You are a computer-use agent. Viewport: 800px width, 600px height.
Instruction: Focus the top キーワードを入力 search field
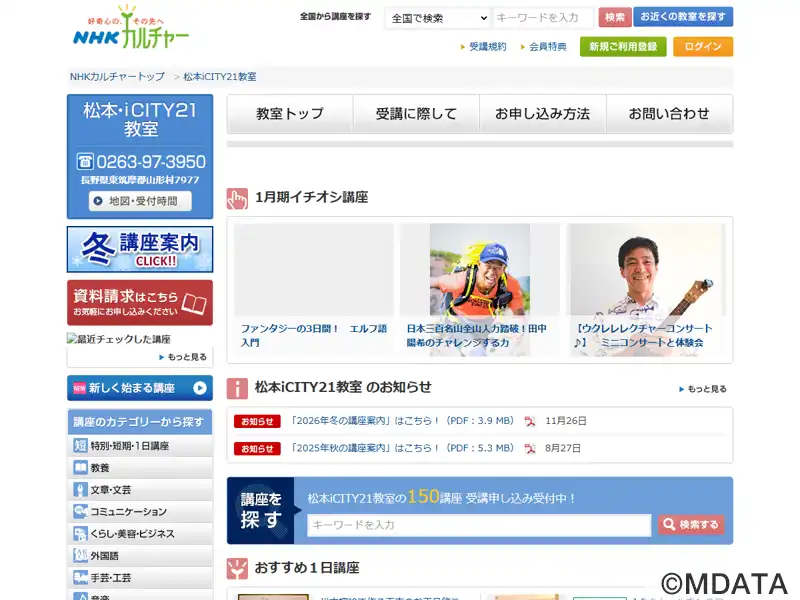pos(543,18)
